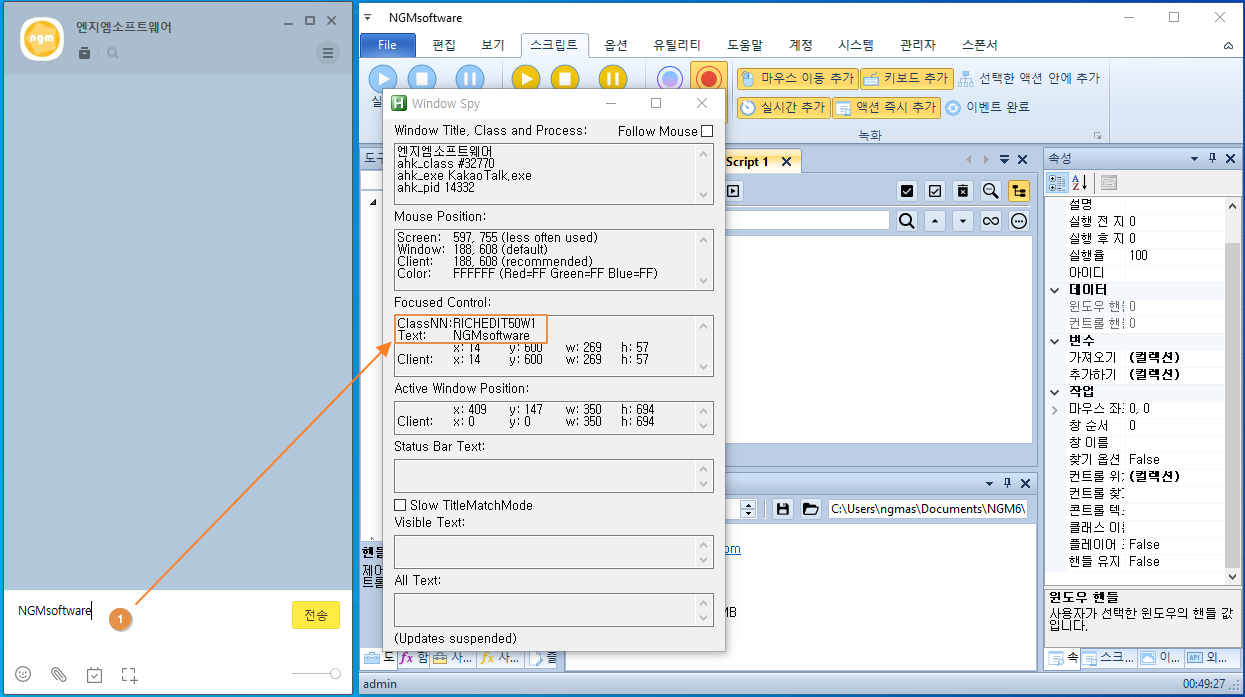
Task: Click search button beside script search box
Action: pos(906,221)
